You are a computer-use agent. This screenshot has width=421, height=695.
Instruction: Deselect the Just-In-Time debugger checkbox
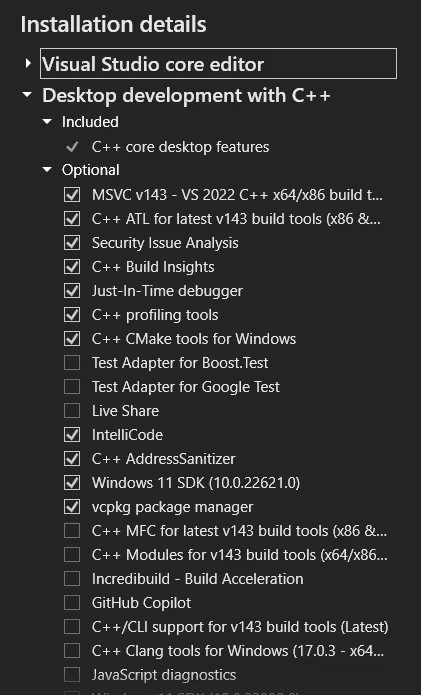pos(72,291)
